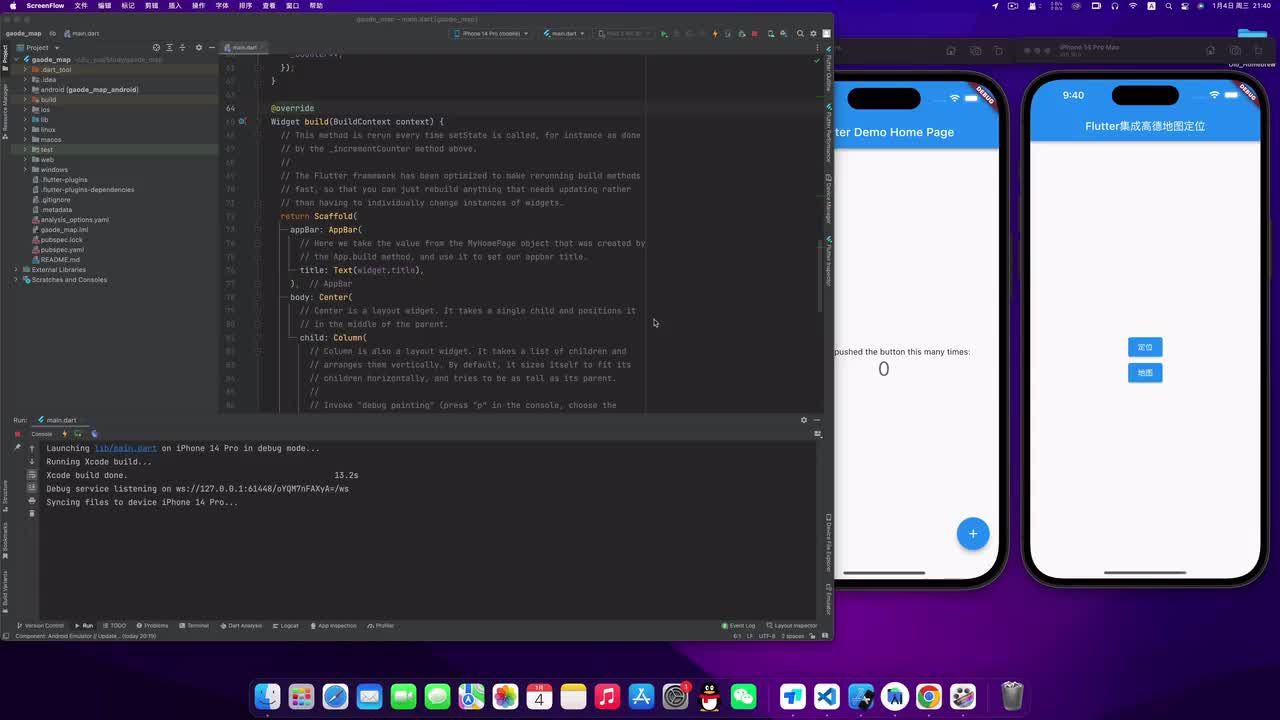1280x720 pixels.
Task: Open the Layout Inspector in status bar
Action: coord(792,626)
